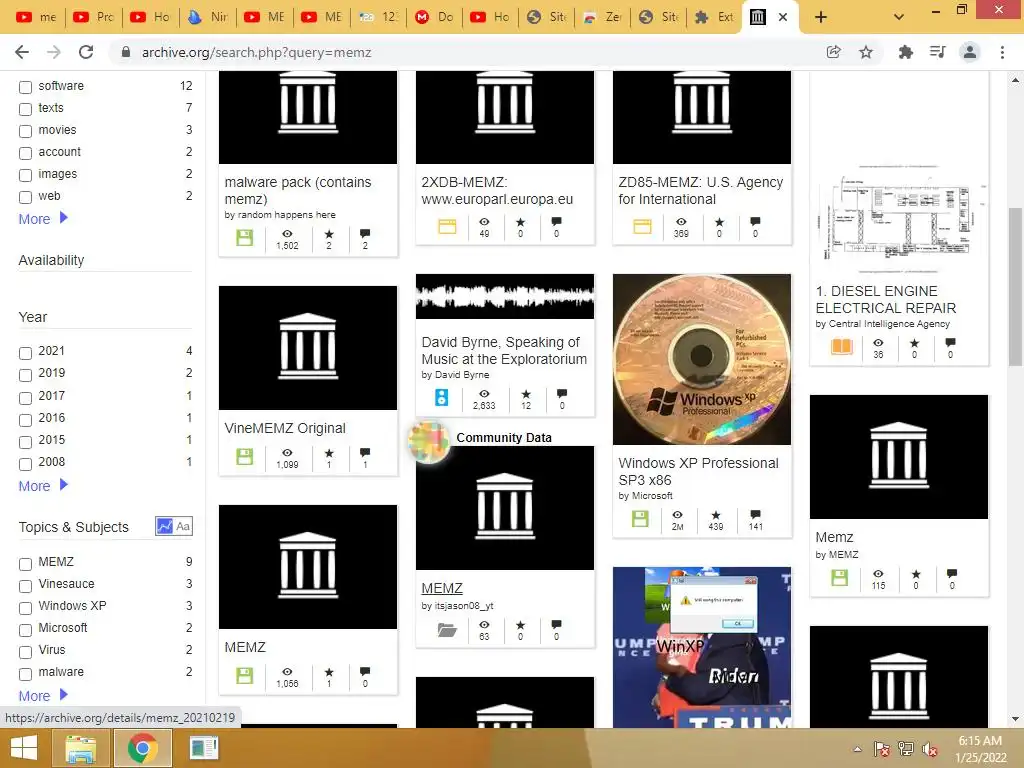Open 'malware pack (contains memz)' title
The image size is (1024, 768).
point(298,191)
